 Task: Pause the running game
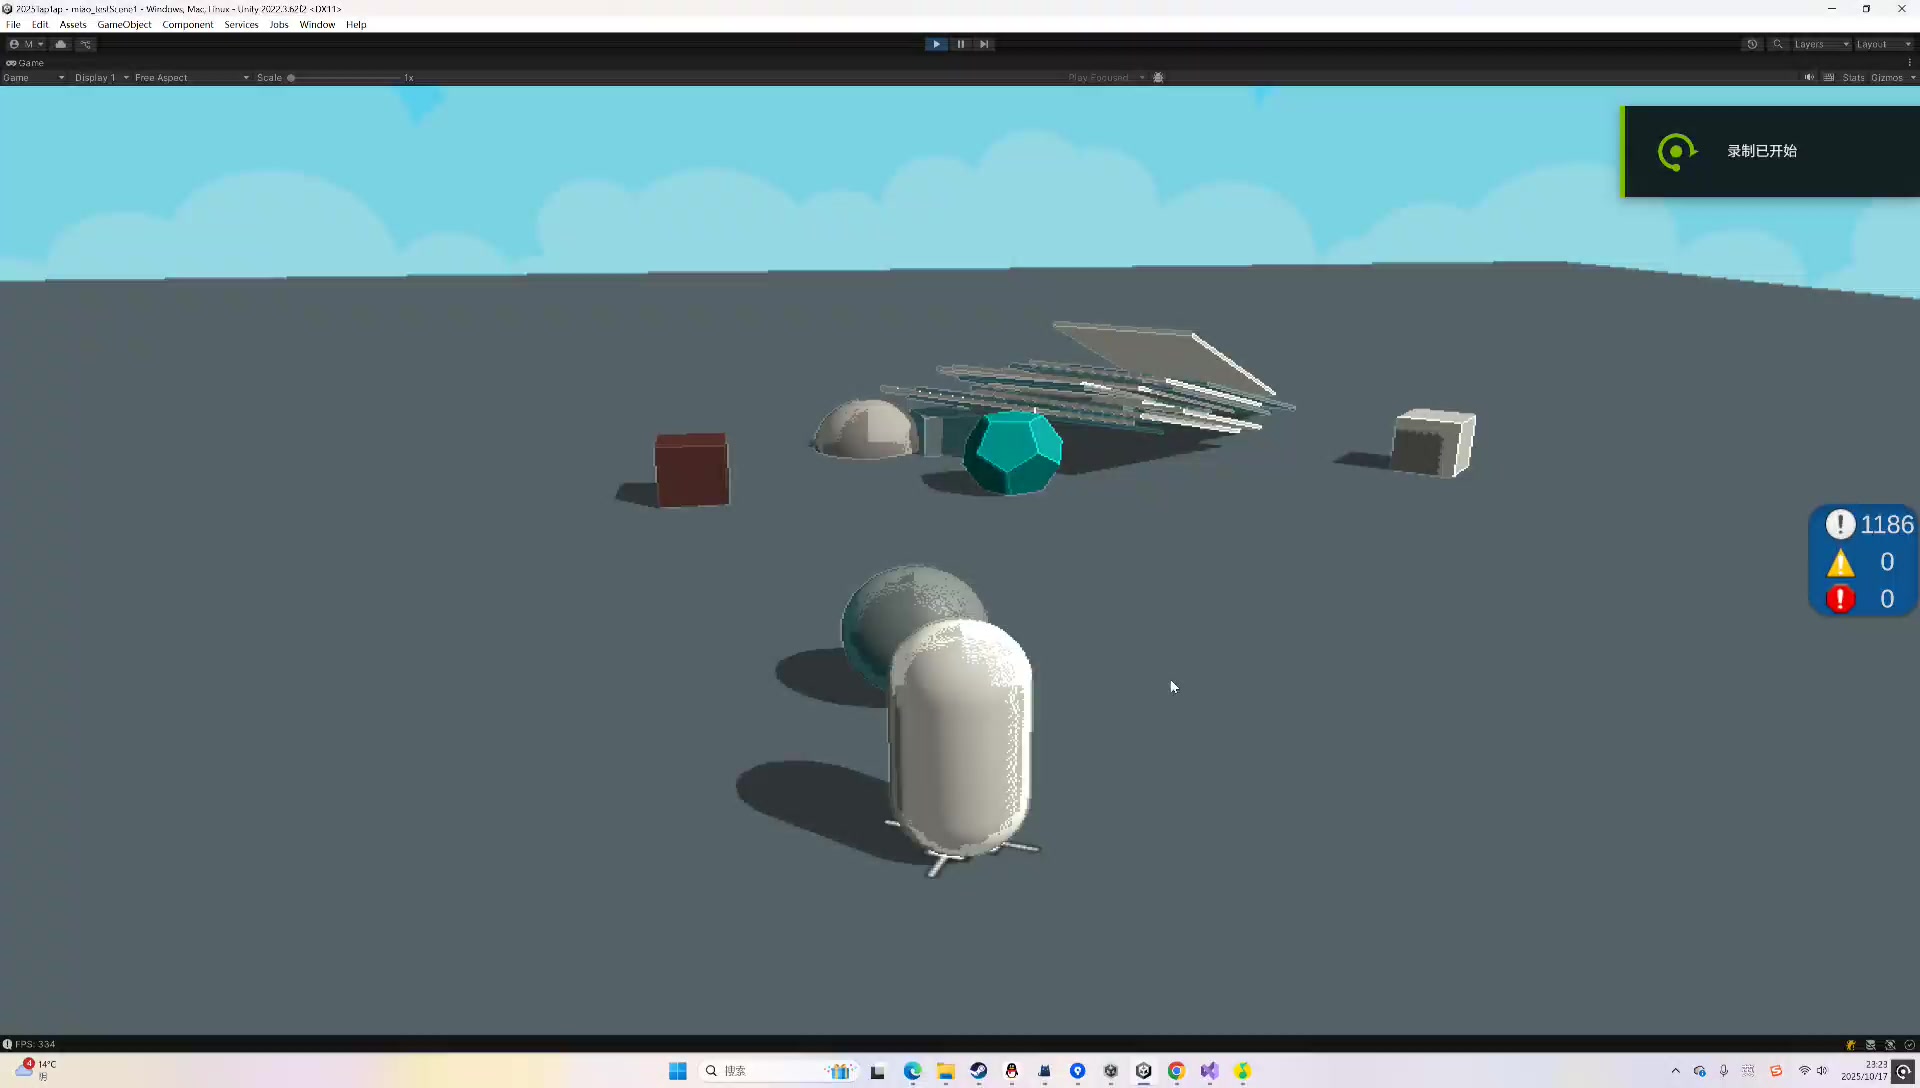(x=960, y=44)
